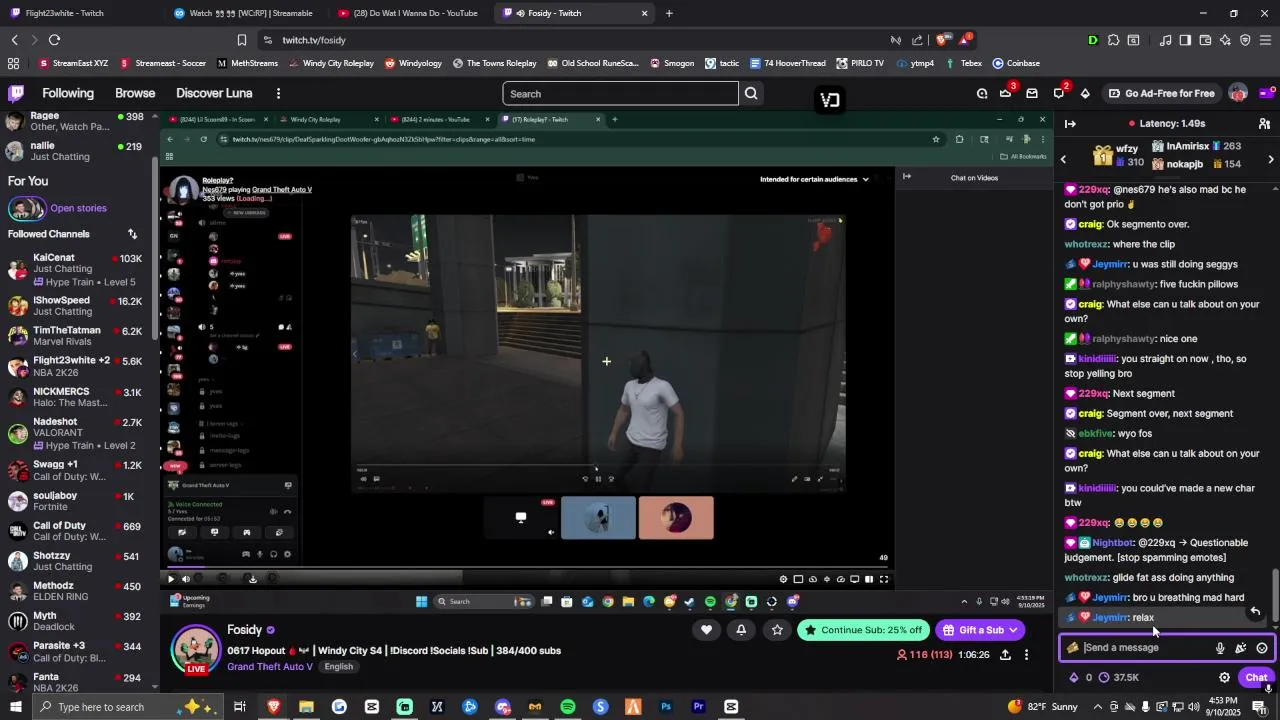Image resolution: width=1280 pixels, height=720 pixels.
Task: Open Brave Wallet icon
Action: pyautogui.click(x=1205, y=40)
